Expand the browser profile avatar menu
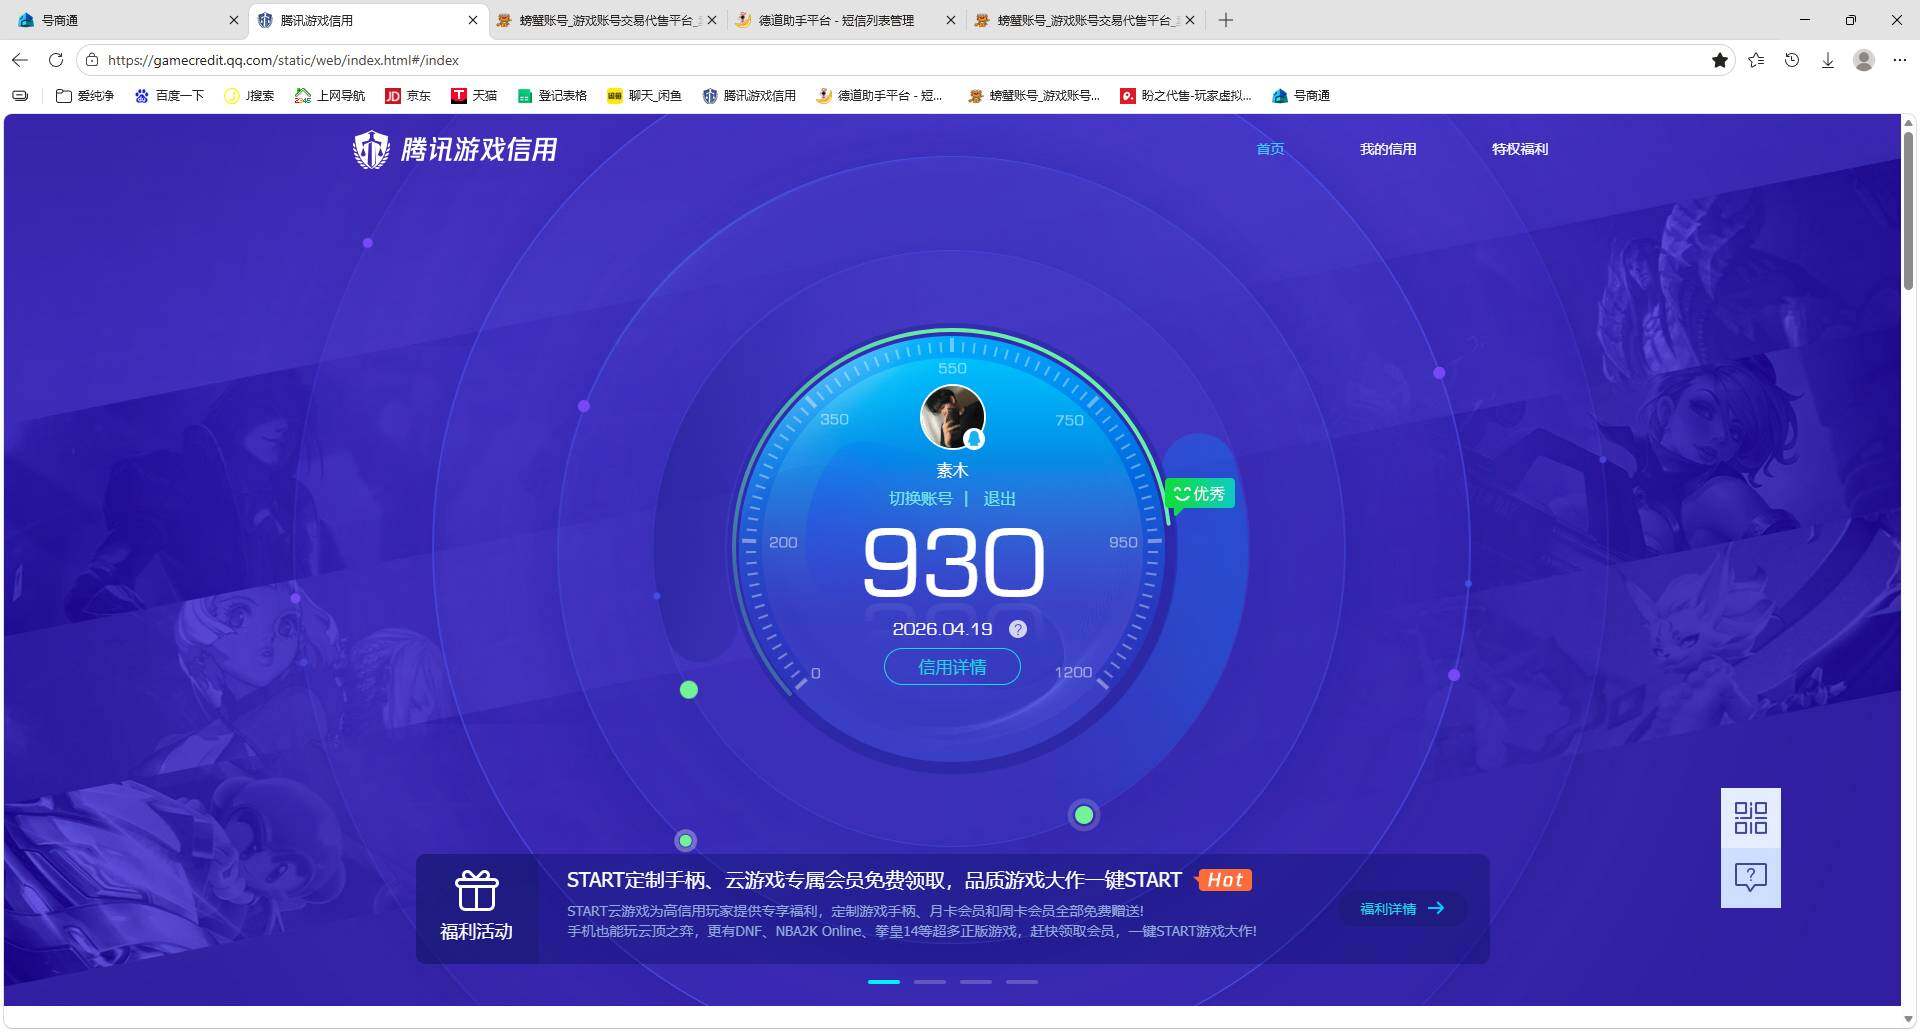The width and height of the screenshot is (1920, 1032). pyautogui.click(x=1863, y=60)
